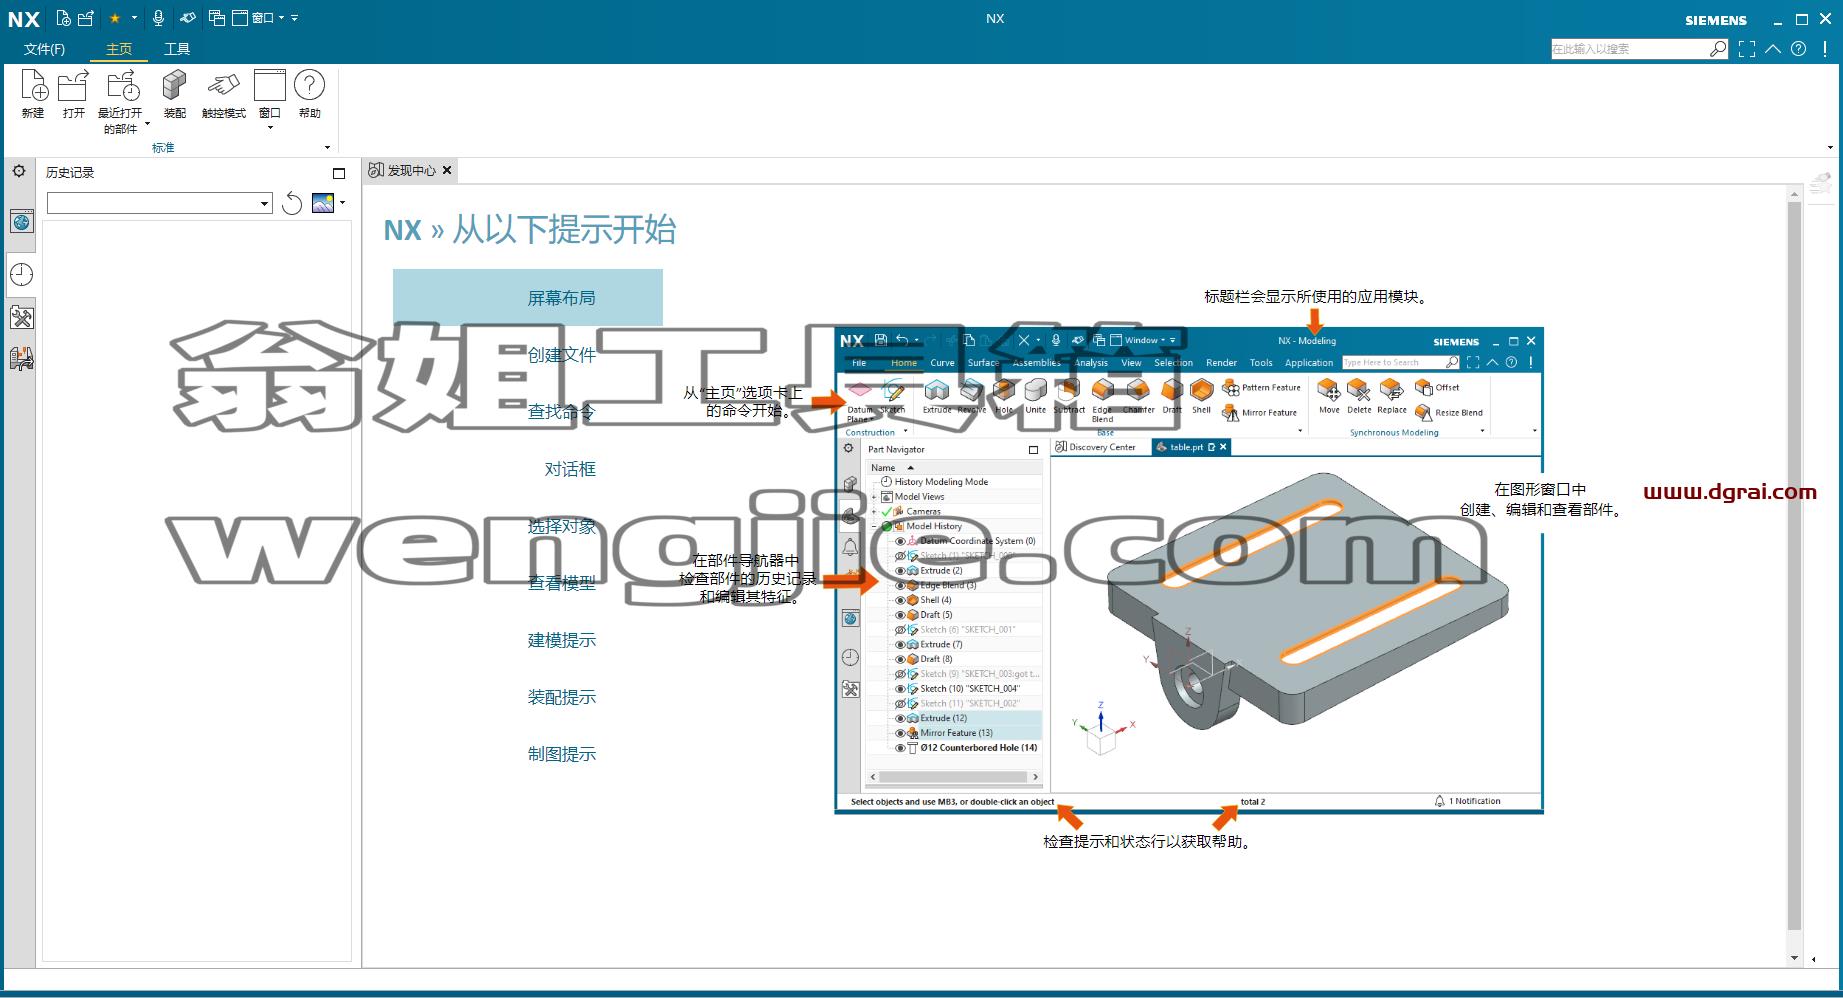Switch to full screen via bracket icon
This screenshot has height=998, width=1843.
point(1747,48)
